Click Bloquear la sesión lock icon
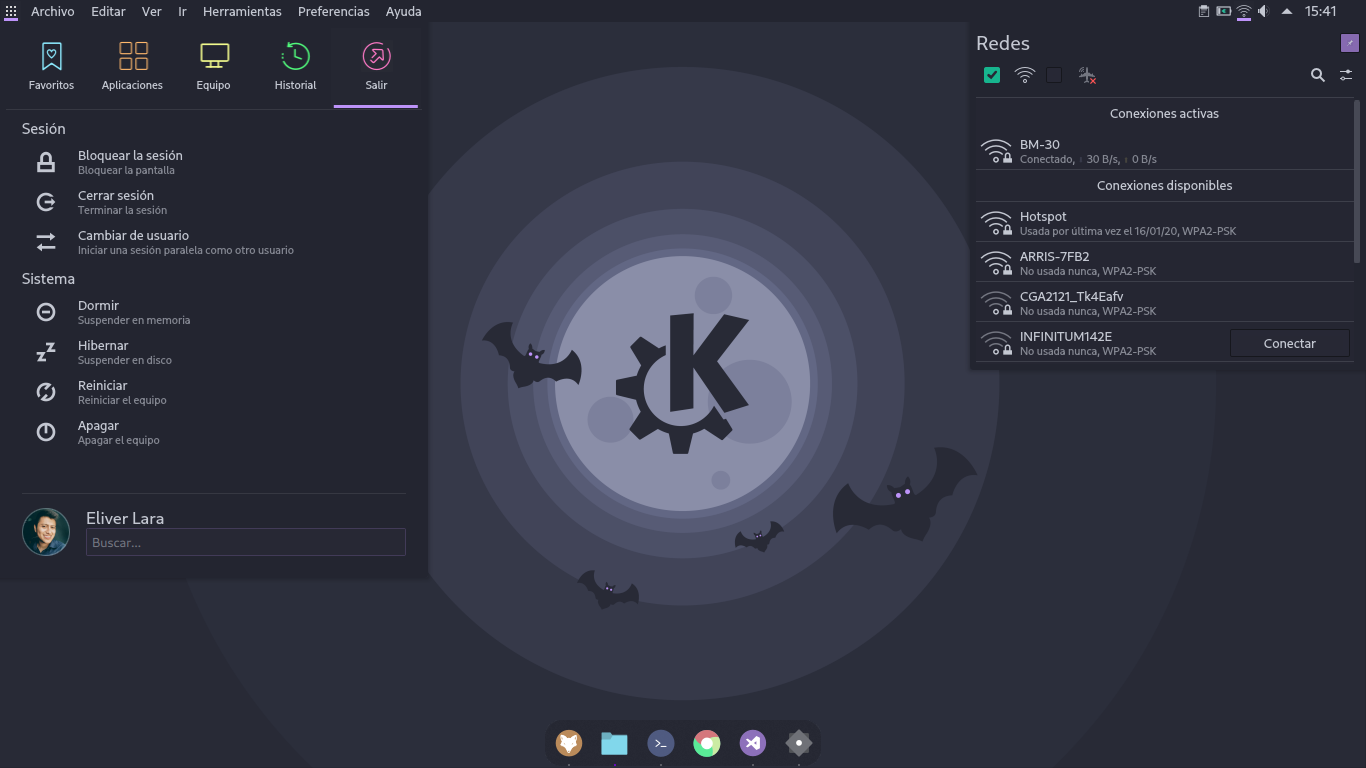 pos(46,162)
